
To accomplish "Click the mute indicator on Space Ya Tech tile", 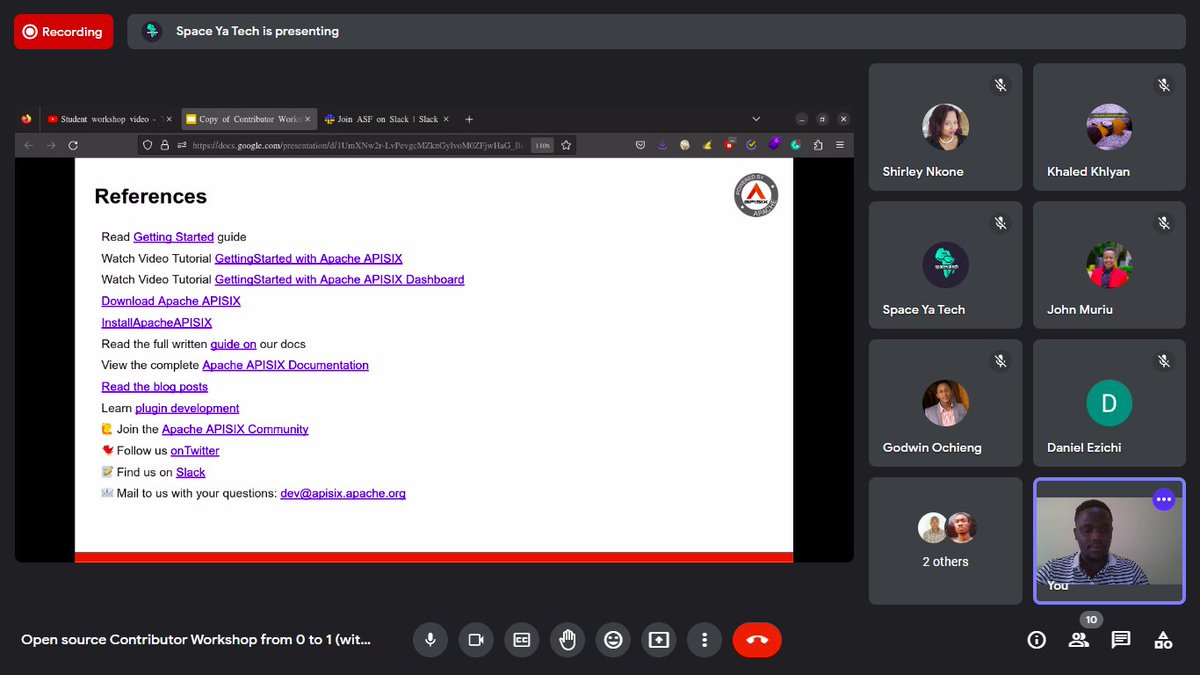I will pos(1000,223).
